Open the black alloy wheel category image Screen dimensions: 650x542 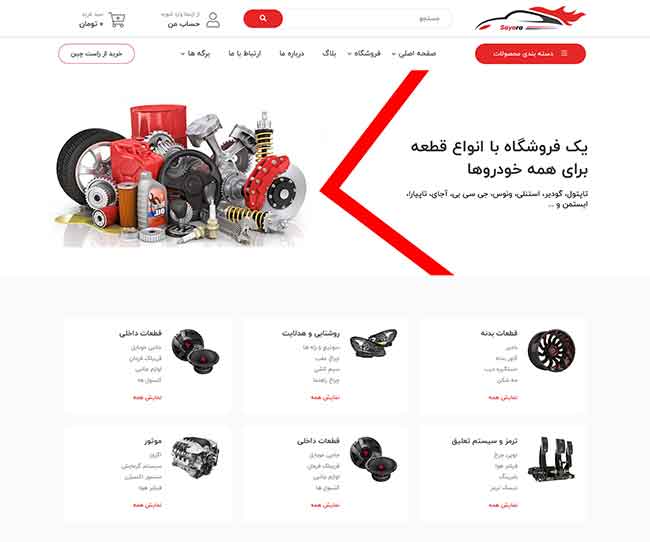click(551, 350)
